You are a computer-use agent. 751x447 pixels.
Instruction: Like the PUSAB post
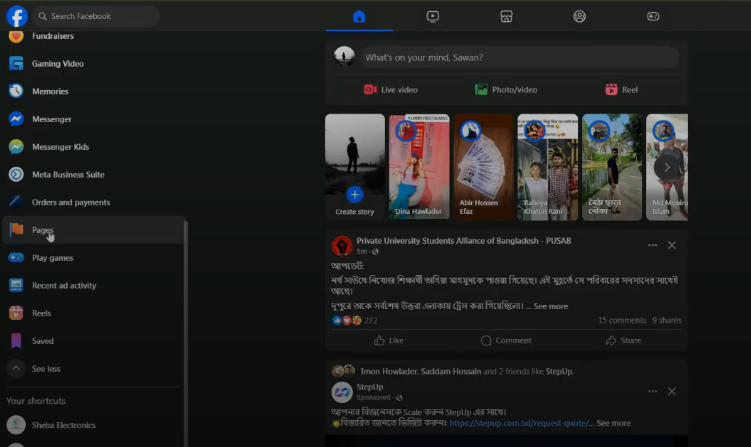pyautogui.click(x=388, y=340)
